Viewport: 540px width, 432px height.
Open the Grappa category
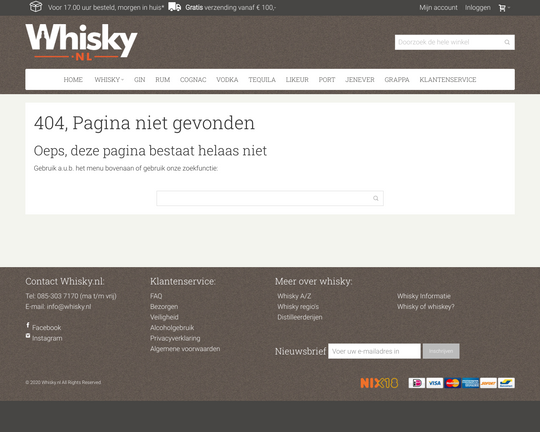397,80
